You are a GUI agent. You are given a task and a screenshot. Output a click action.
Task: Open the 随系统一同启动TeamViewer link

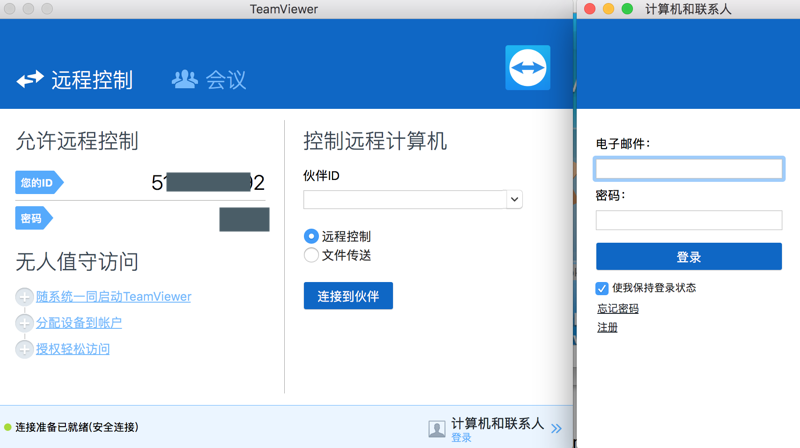[113, 296]
